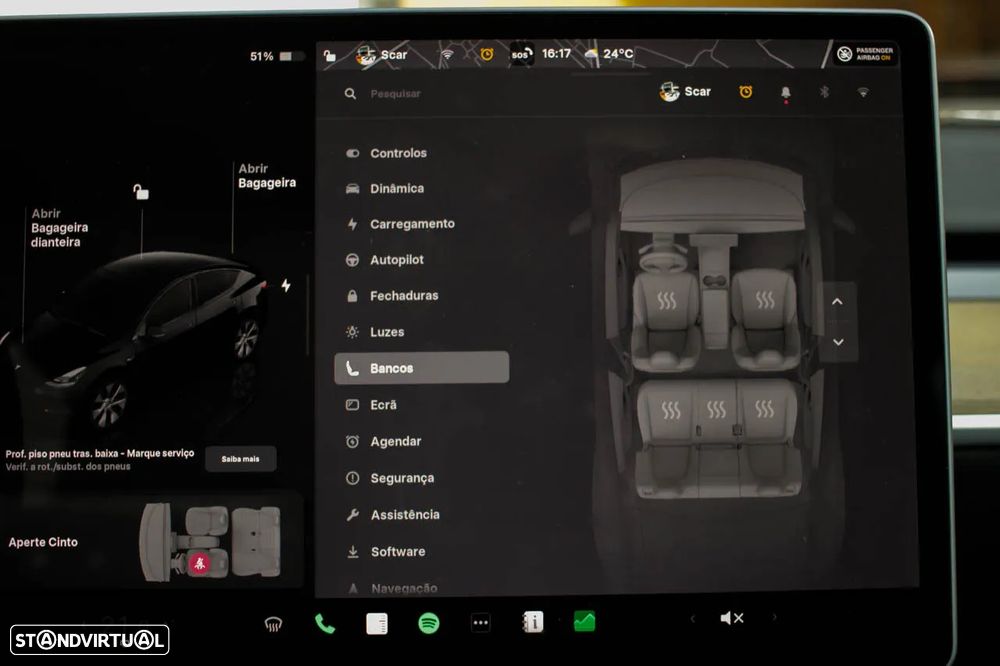Click the Pesquisar search field
This screenshot has width=1000, height=666.
395,94
